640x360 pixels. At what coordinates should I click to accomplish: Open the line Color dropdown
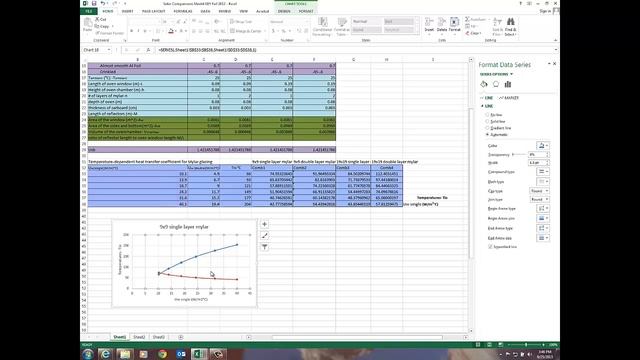[x=542, y=145]
